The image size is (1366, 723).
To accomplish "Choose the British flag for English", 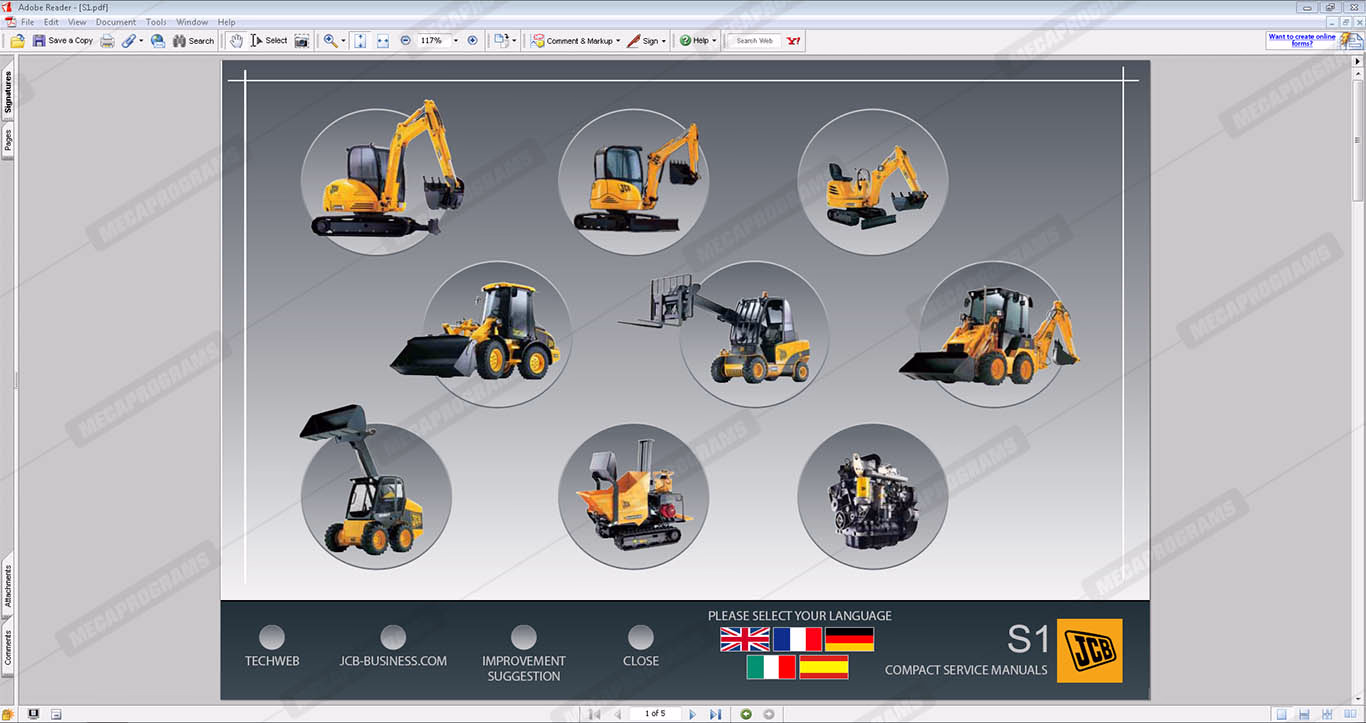I will pos(745,640).
